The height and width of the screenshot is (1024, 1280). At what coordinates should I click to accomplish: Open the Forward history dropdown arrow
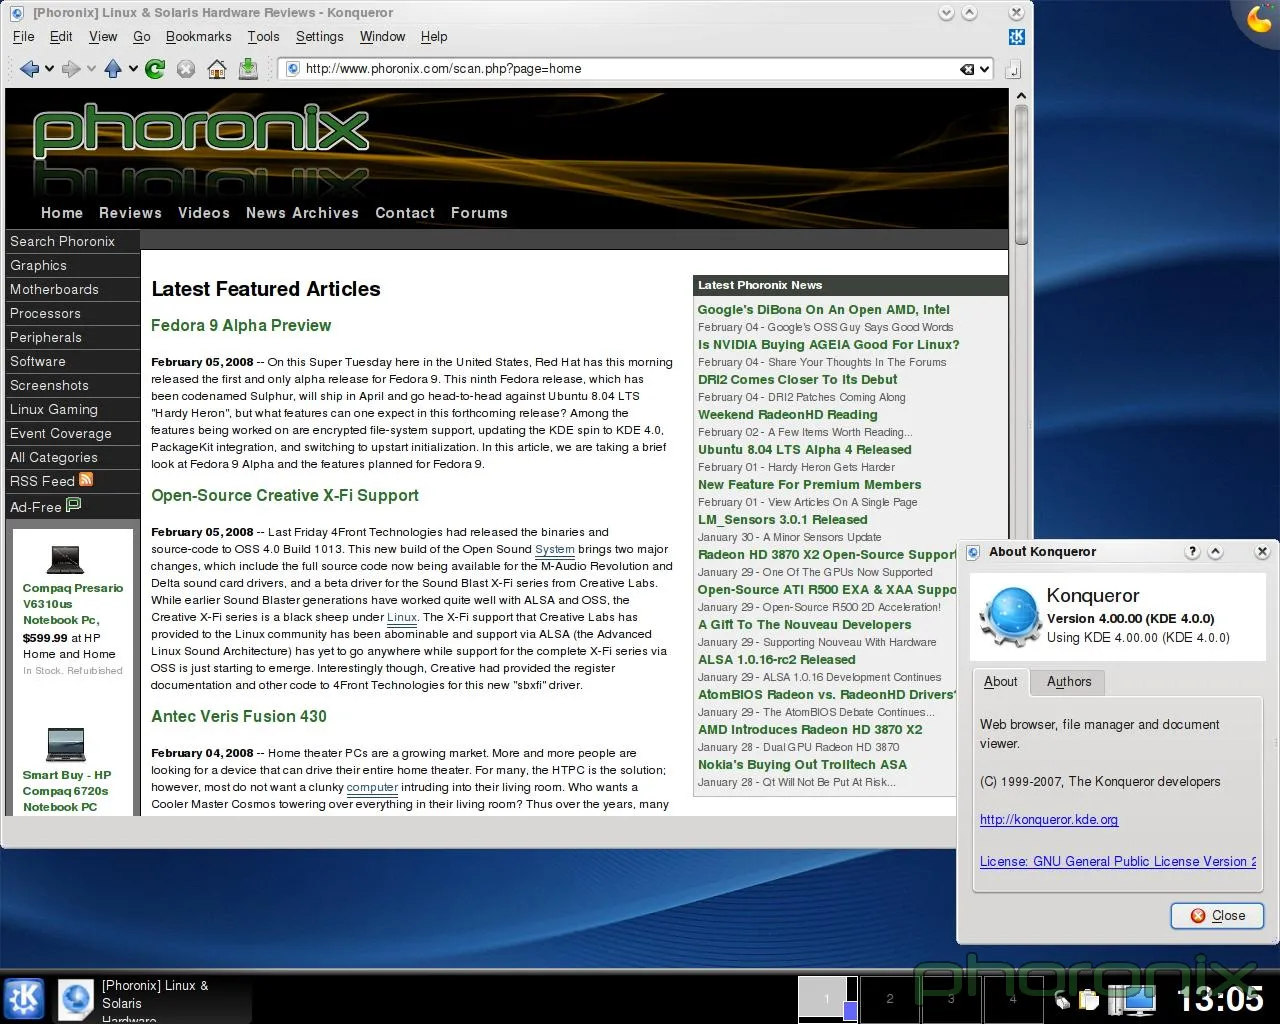coord(91,69)
